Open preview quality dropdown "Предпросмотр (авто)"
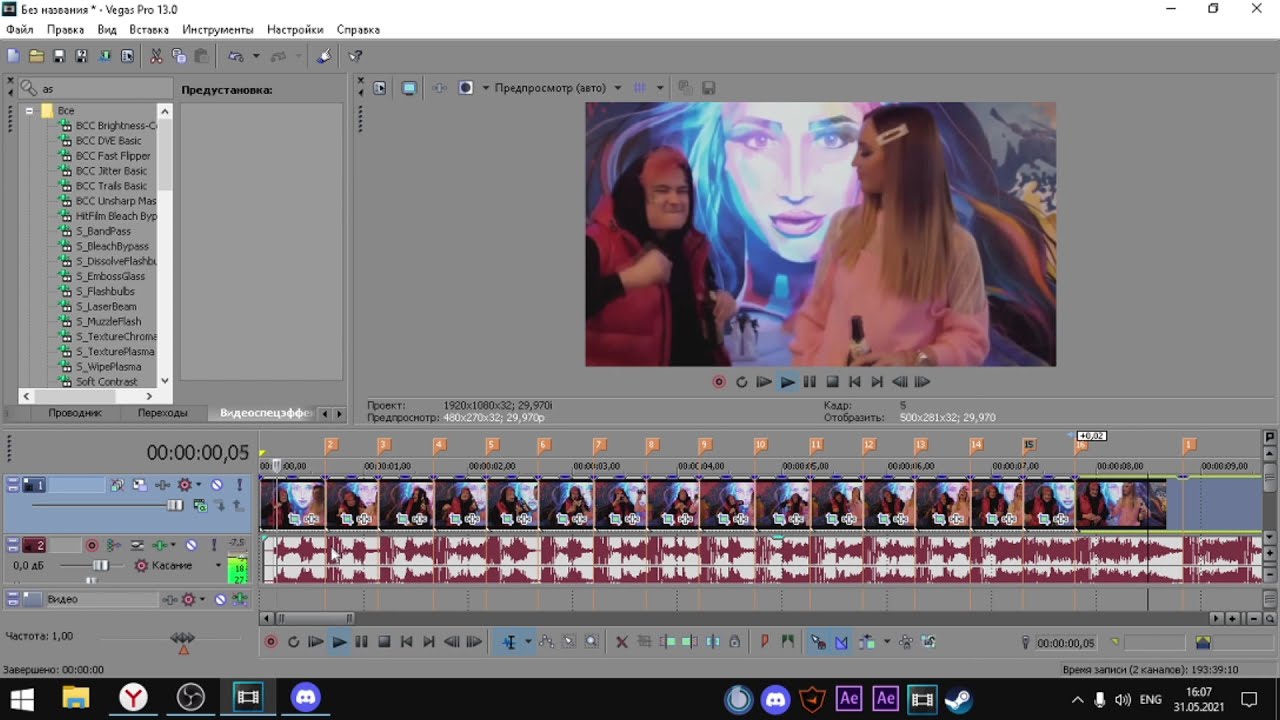Image resolution: width=1280 pixels, height=720 pixels. 558,88
